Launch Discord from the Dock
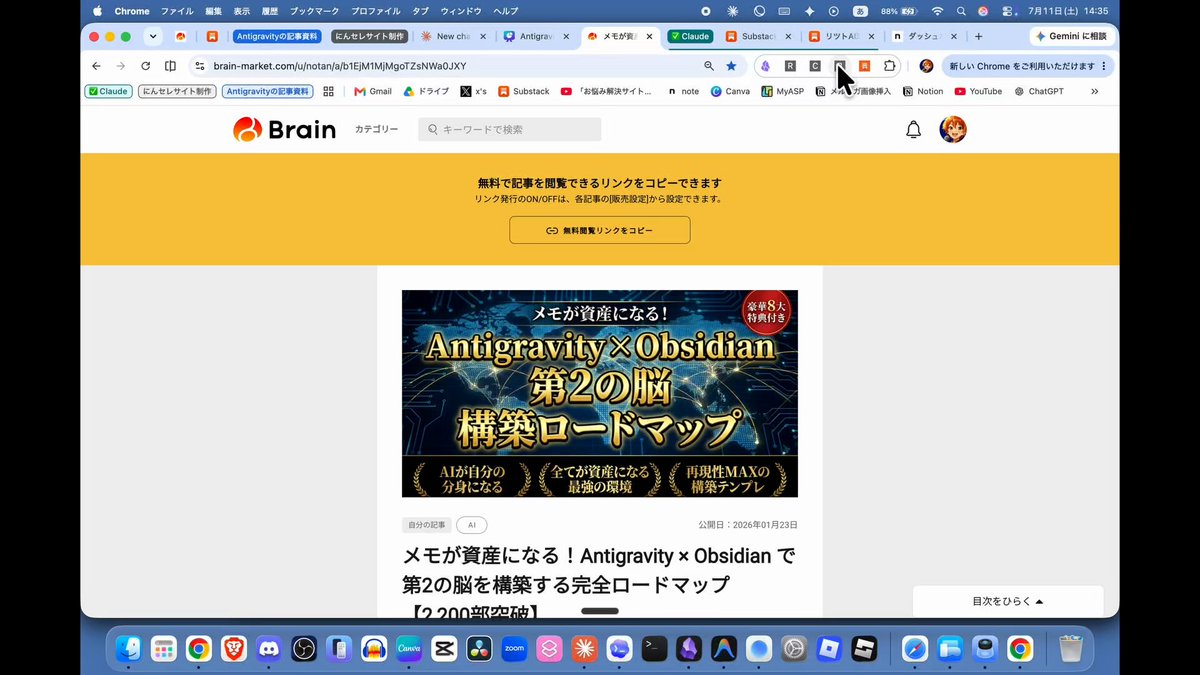 click(x=268, y=649)
